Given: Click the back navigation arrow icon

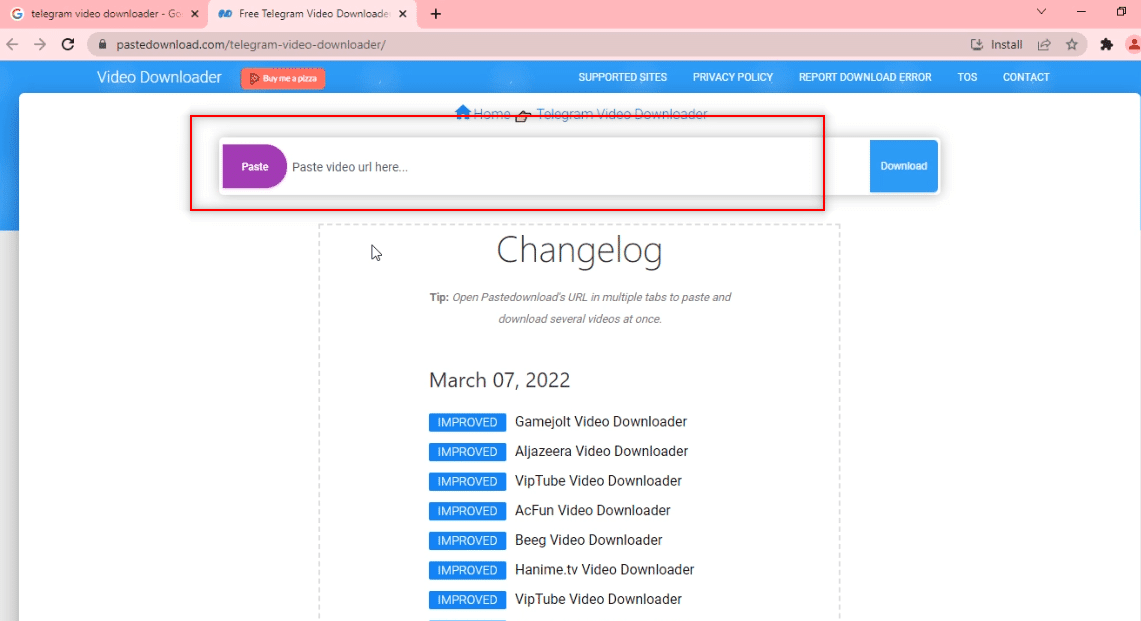Looking at the screenshot, I should tap(11, 44).
